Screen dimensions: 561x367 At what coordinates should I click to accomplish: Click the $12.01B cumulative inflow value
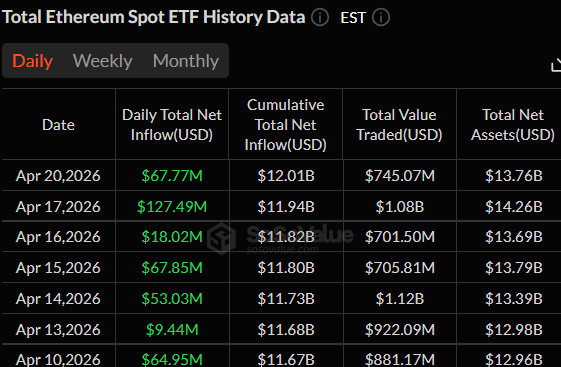(286, 176)
